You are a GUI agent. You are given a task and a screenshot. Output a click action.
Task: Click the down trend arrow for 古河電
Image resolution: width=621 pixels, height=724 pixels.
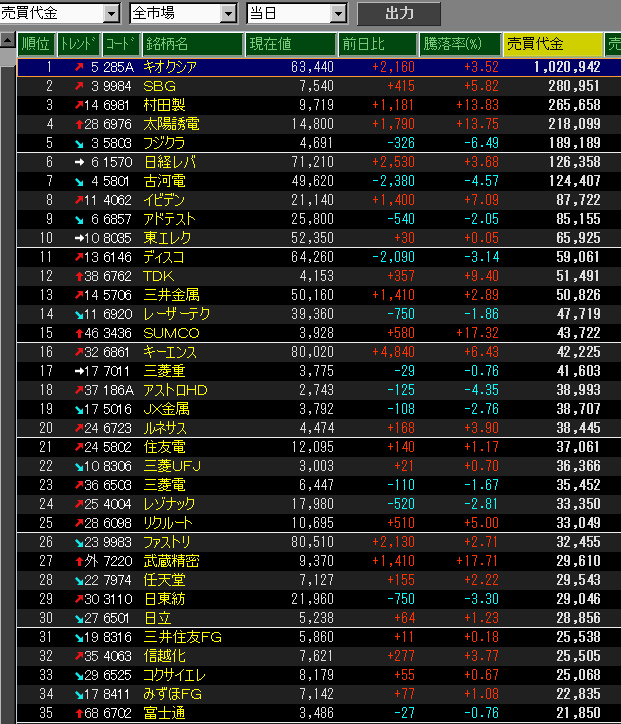point(79,181)
